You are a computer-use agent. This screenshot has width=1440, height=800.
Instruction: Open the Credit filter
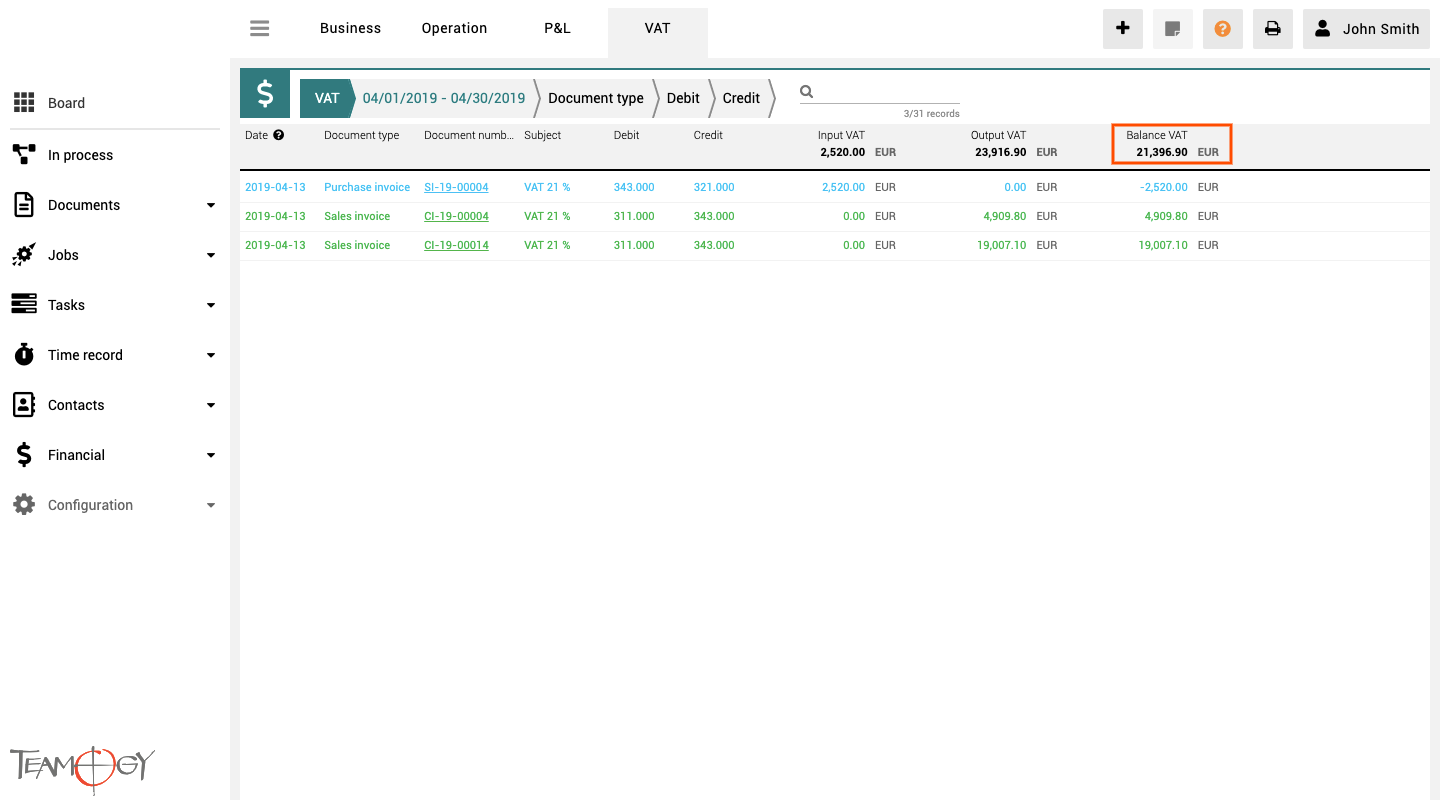click(741, 98)
